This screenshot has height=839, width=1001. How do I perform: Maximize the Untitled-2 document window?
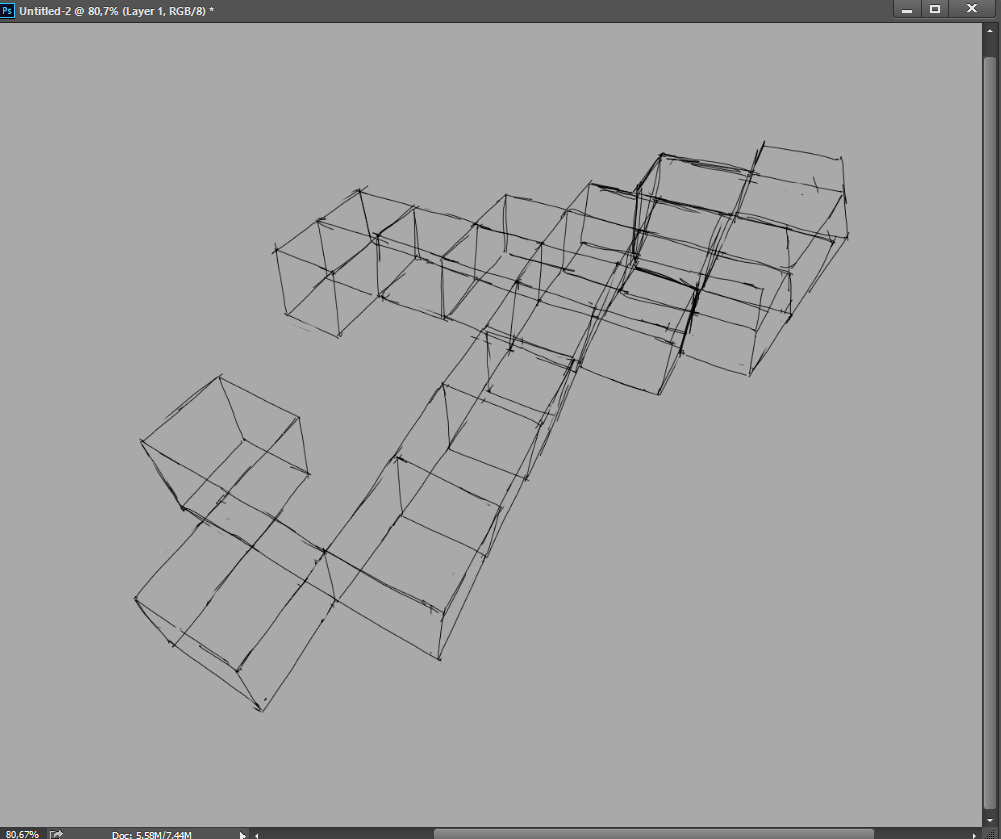[x=935, y=9]
